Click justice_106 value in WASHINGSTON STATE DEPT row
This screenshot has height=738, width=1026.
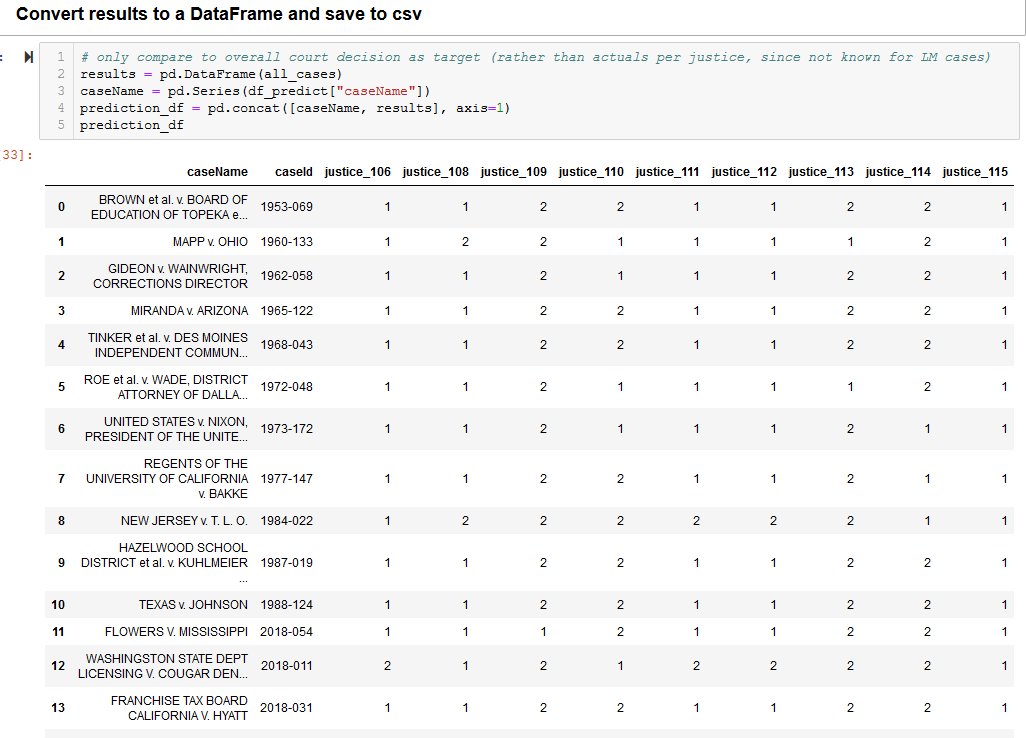pyautogui.click(x=387, y=665)
